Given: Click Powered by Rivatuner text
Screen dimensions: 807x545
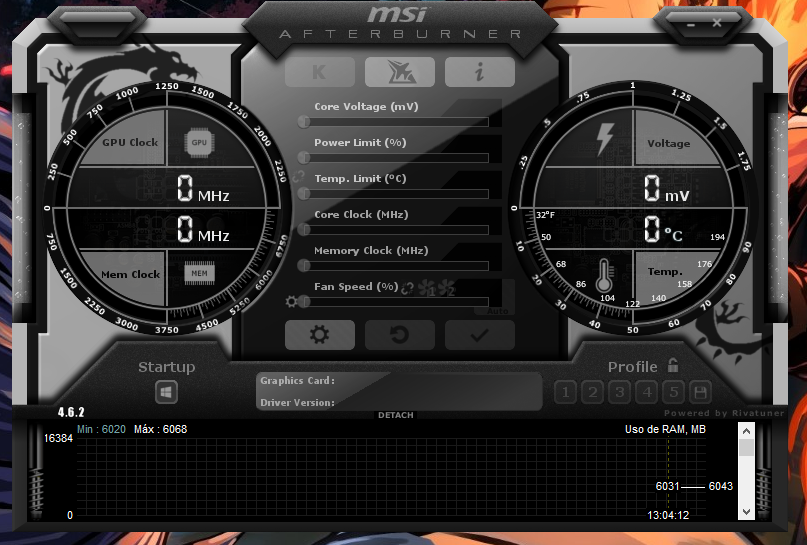Looking at the screenshot, I should coord(724,413).
